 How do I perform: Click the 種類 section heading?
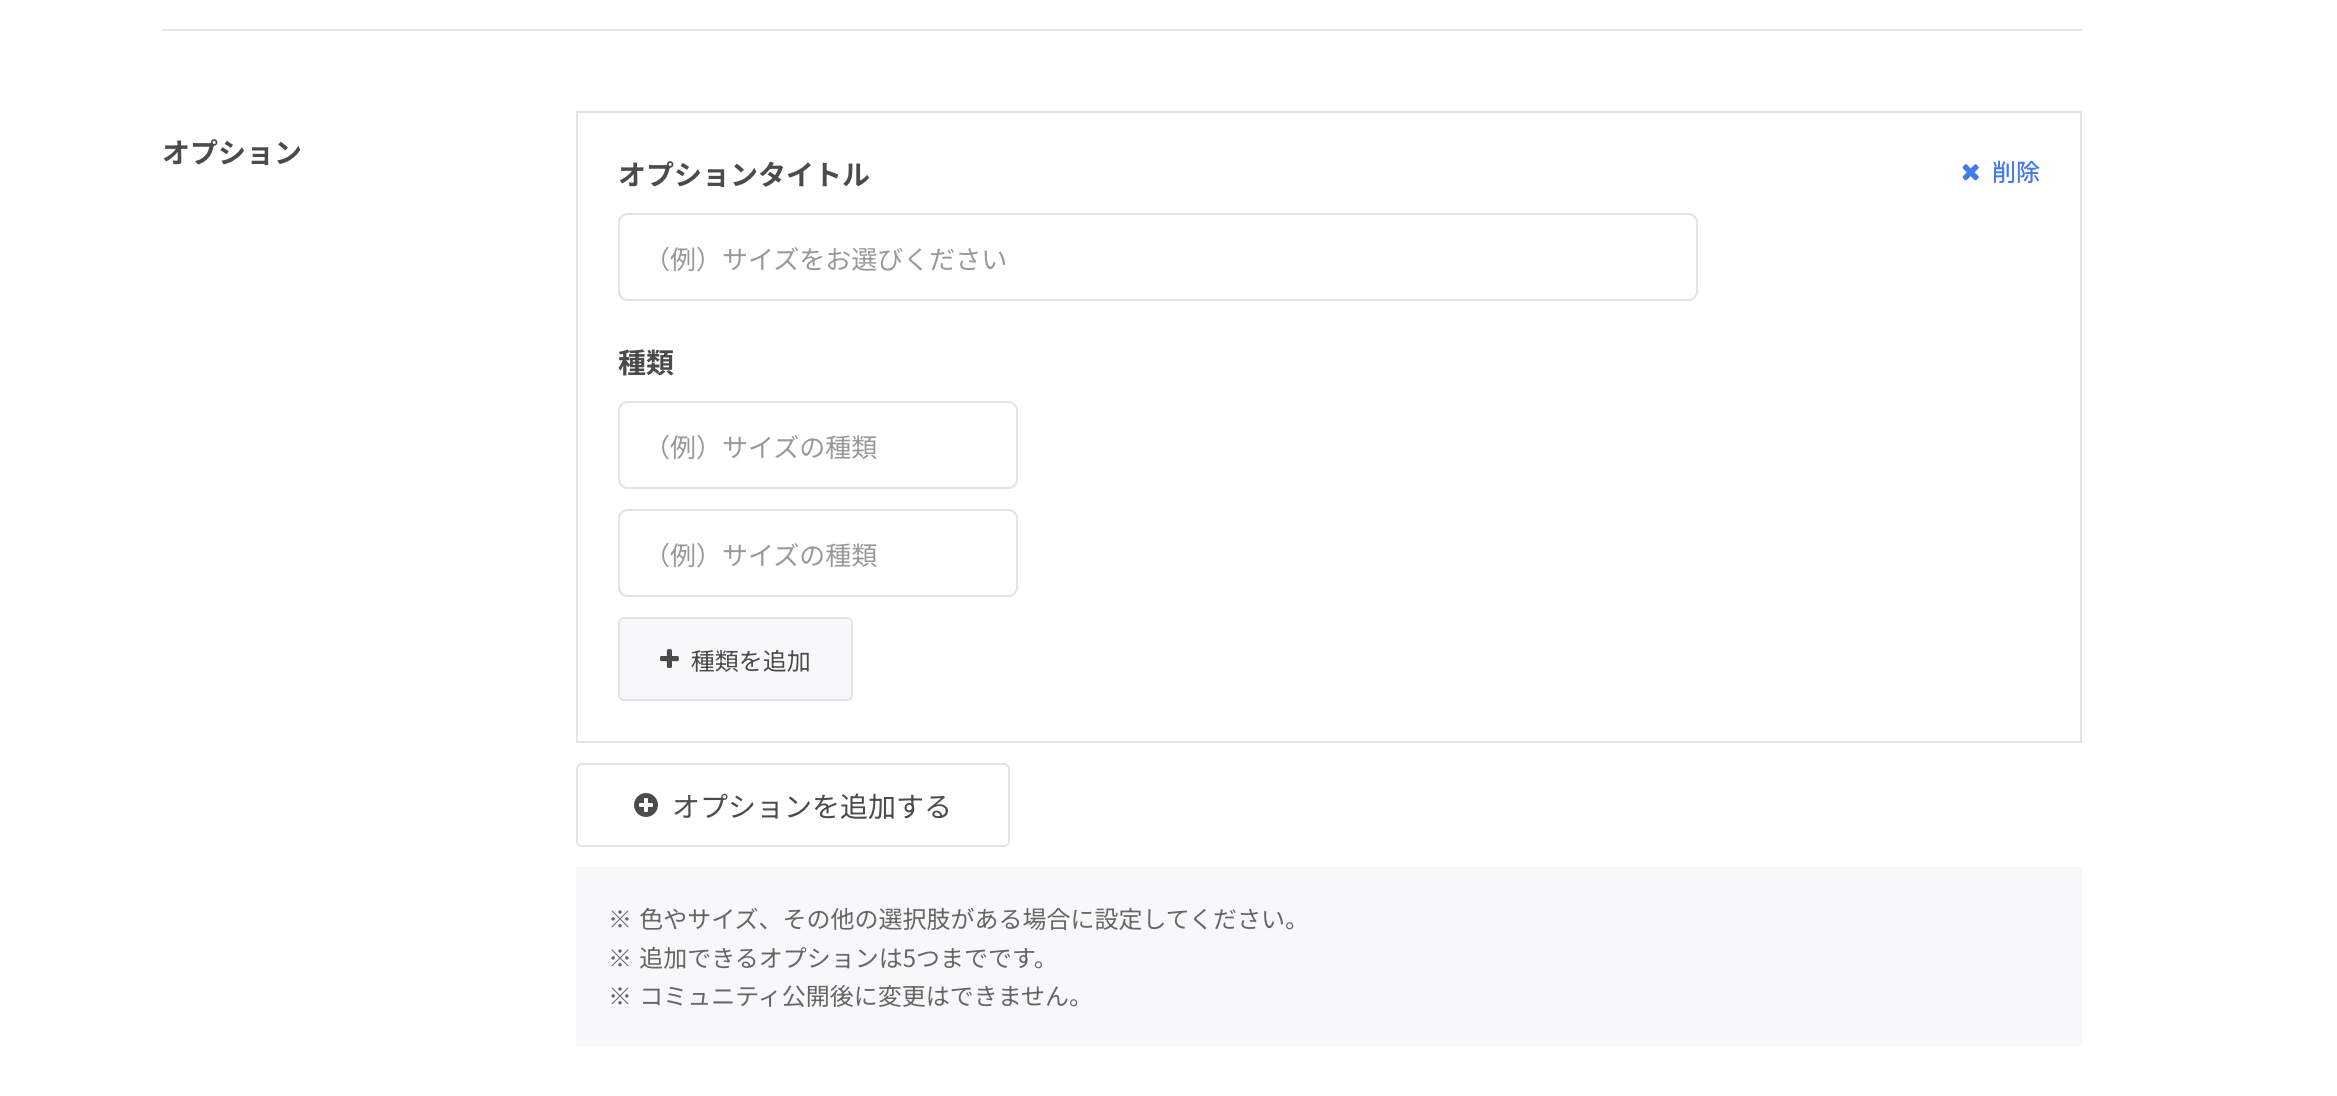point(645,363)
